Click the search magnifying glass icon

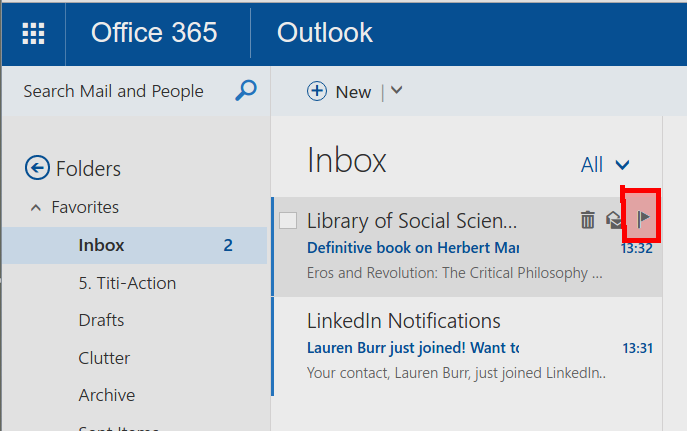[246, 91]
